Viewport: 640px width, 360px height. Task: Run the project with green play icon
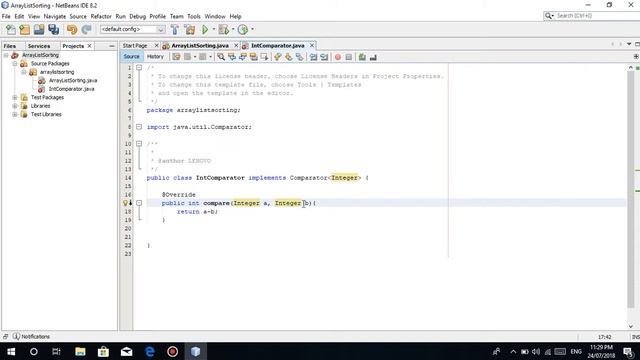point(205,29)
